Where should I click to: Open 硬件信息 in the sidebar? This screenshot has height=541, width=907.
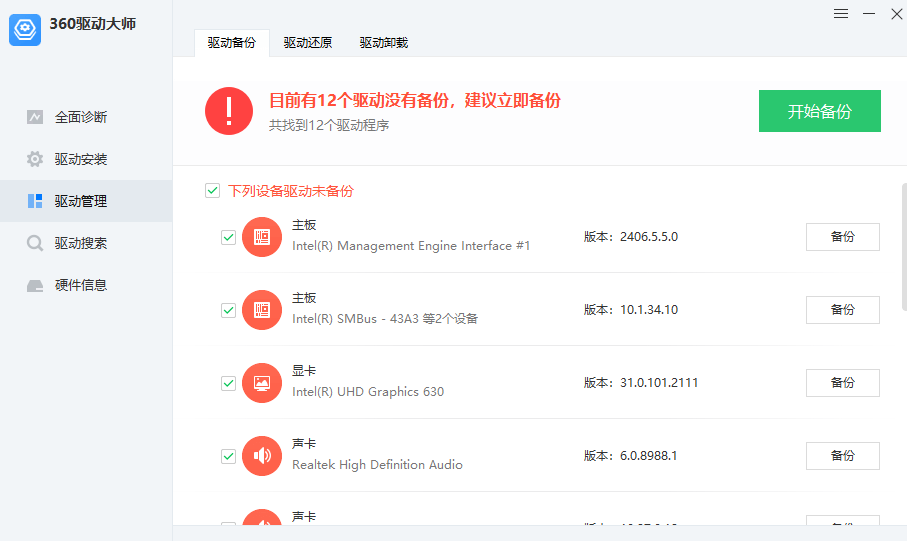(86, 285)
